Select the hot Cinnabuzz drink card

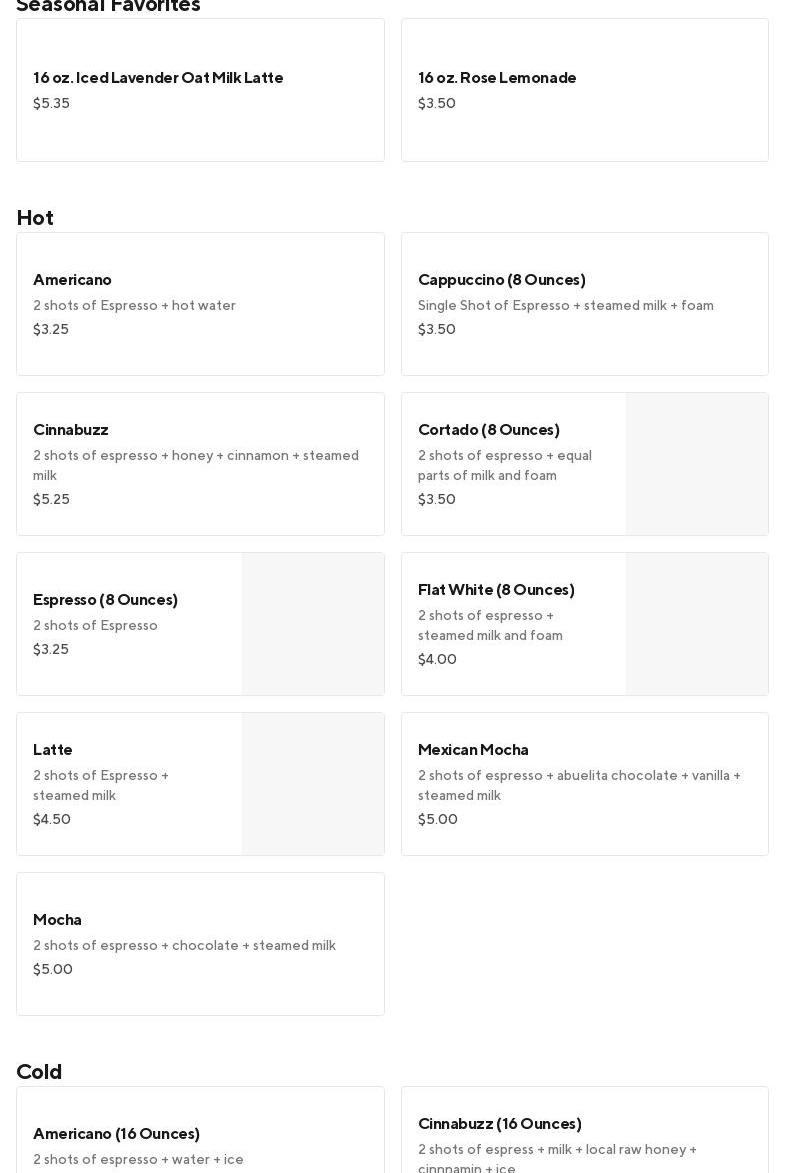[x=200, y=464]
